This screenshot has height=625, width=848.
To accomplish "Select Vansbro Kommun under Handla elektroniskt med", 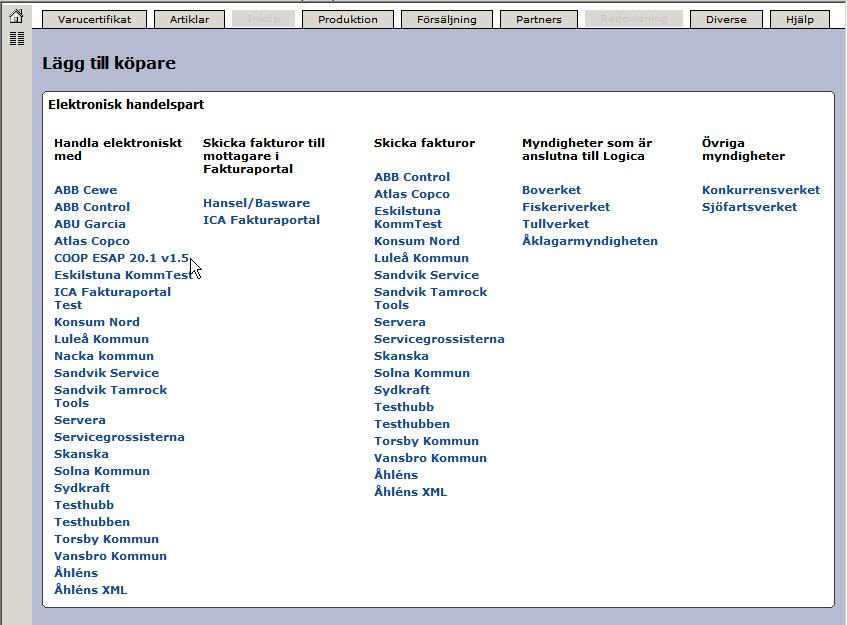I will 110,556.
